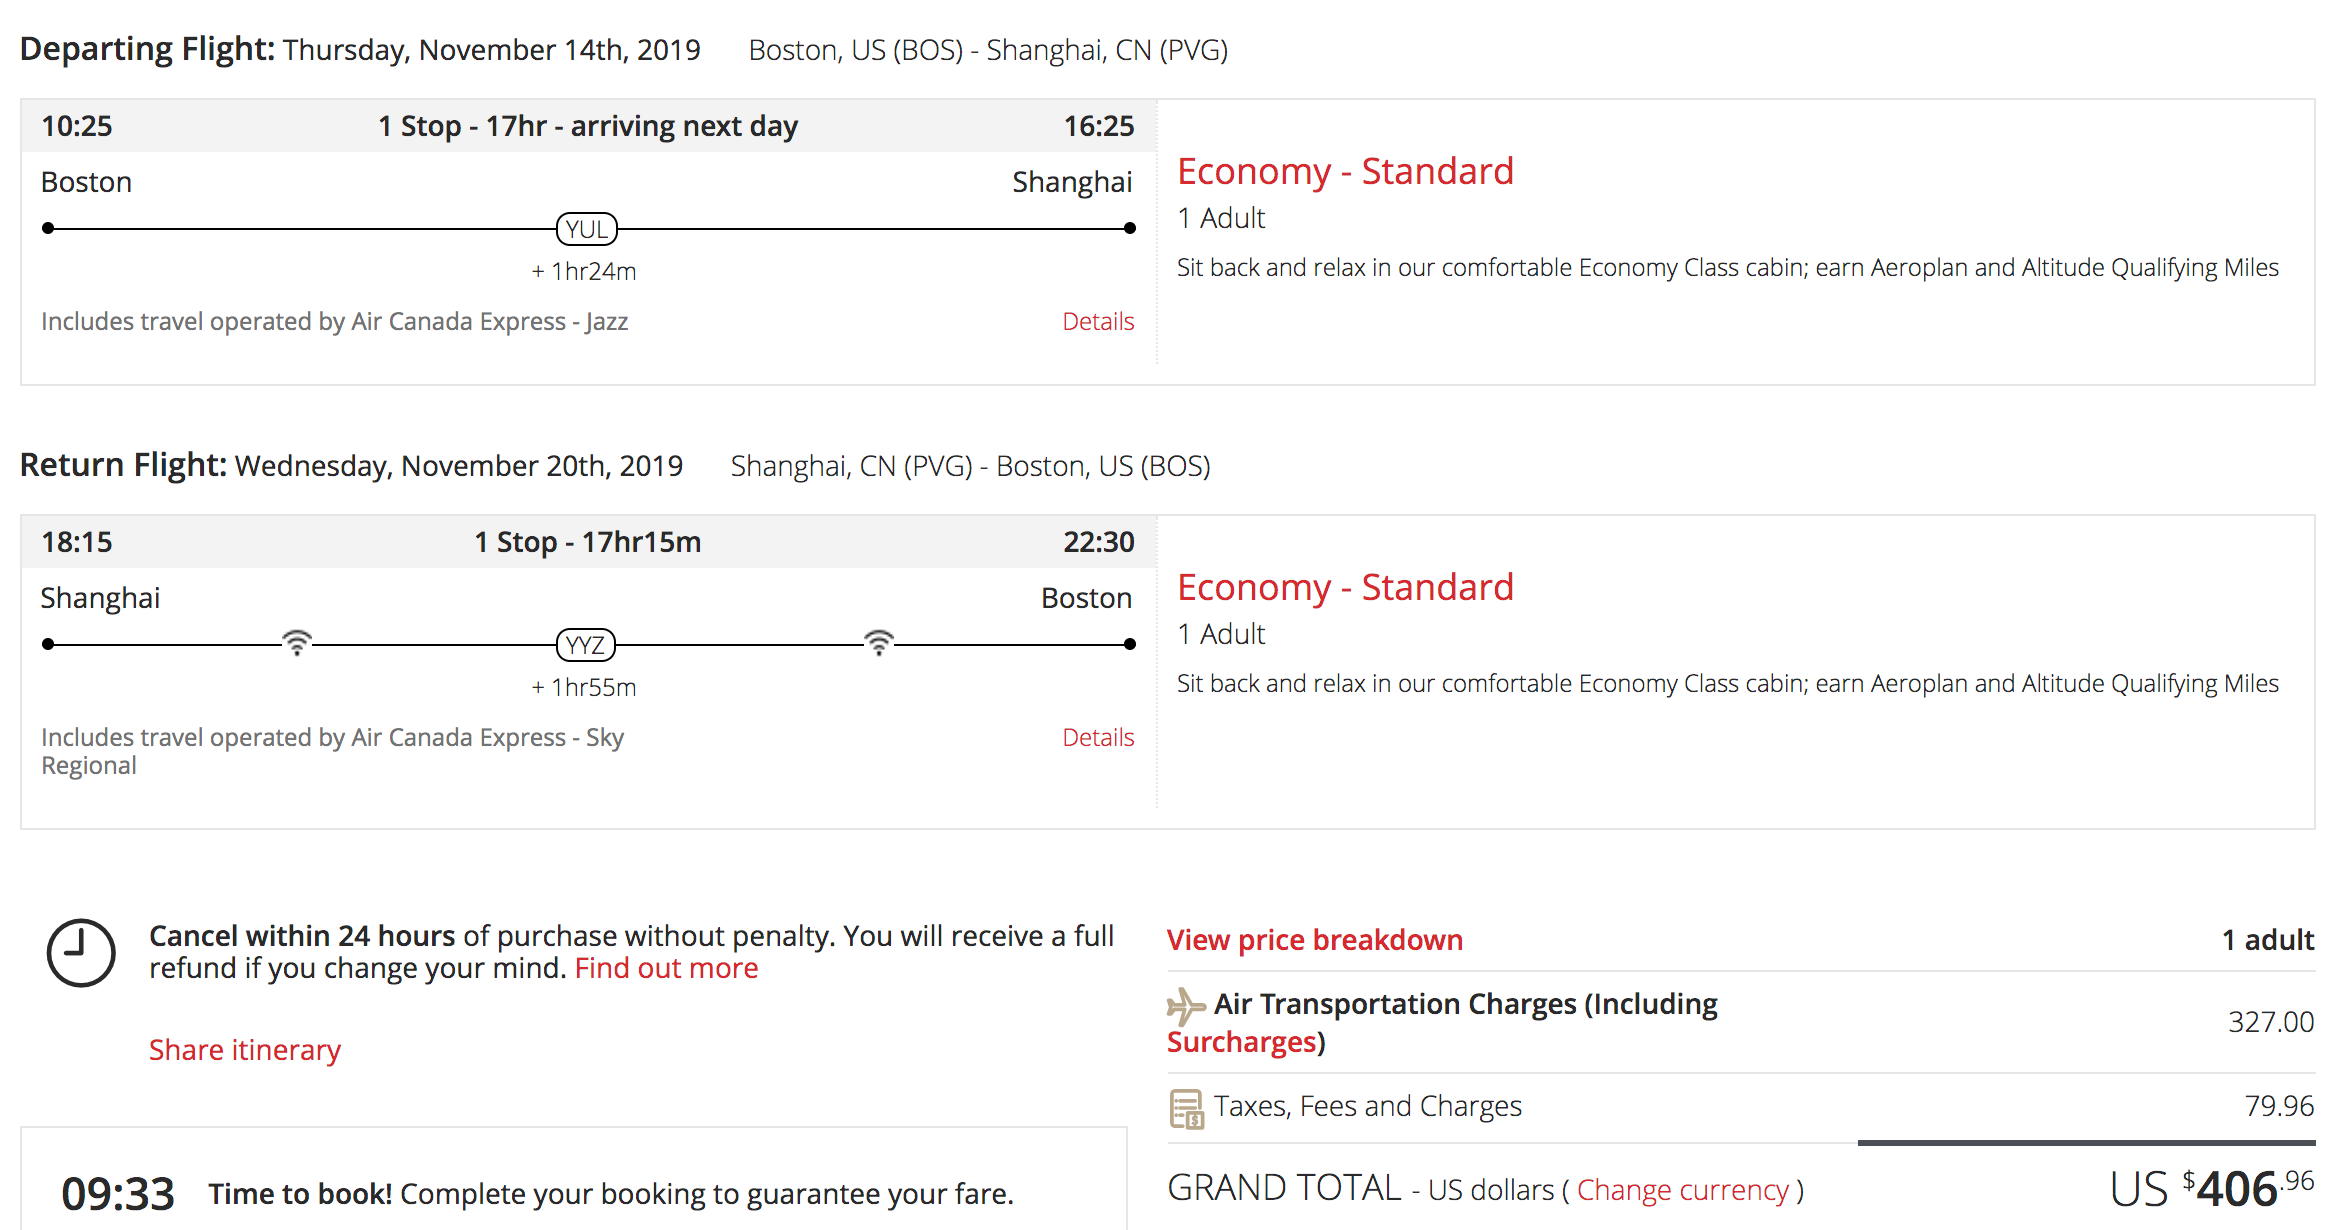Viewport: 2334px width, 1230px height.
Task: Select return flight Economy - Standard heading
Action: click(1345, 587)
